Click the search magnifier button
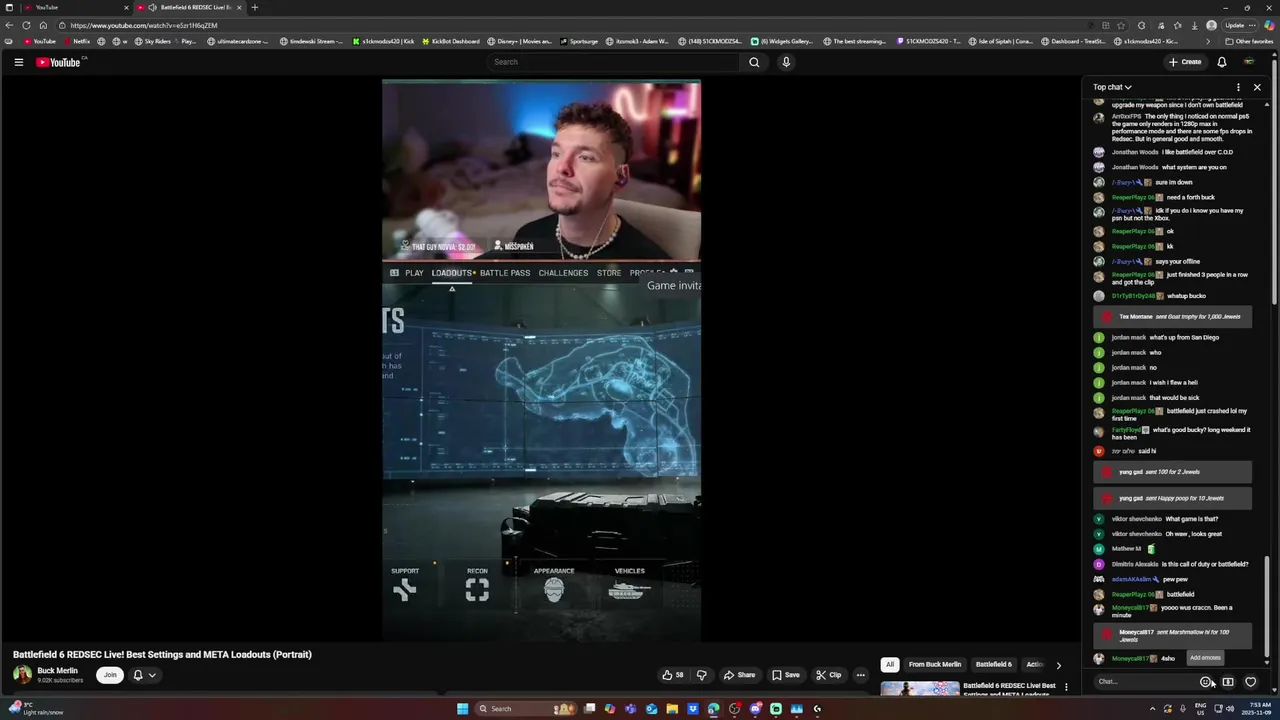This screenshot has height=720, width=1280. [x=754, y=62]
